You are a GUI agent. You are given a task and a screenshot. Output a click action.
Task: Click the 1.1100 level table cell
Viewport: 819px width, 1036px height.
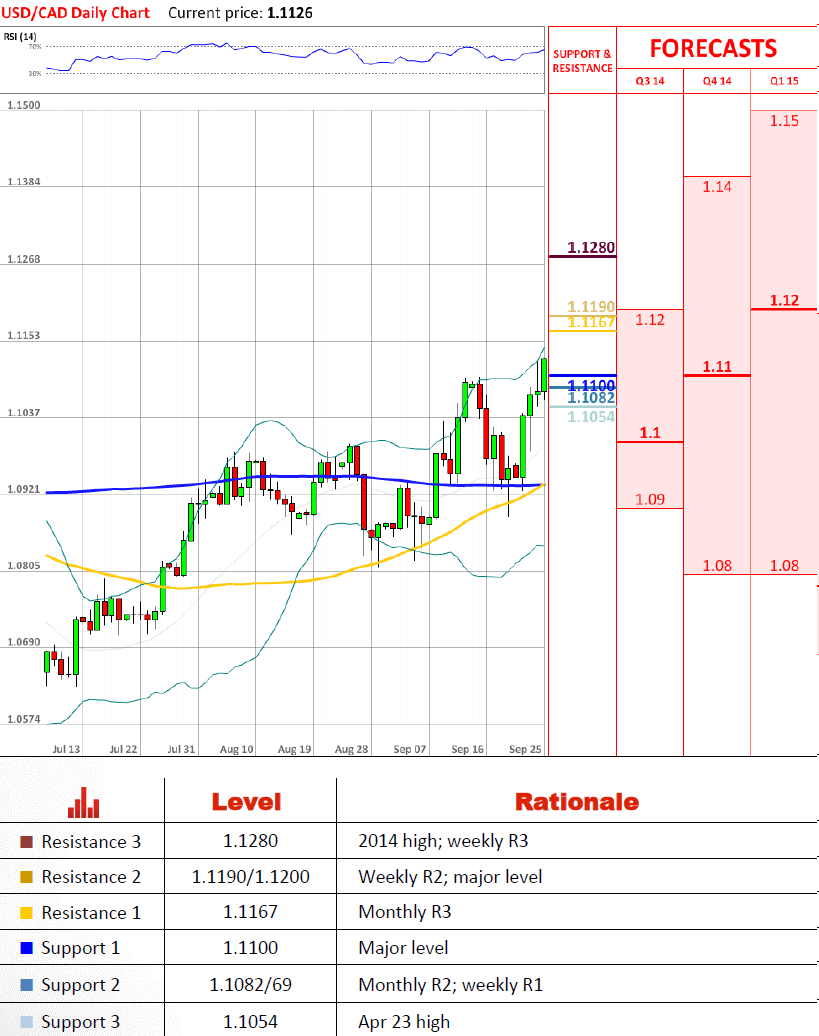(x=250, y=947)
